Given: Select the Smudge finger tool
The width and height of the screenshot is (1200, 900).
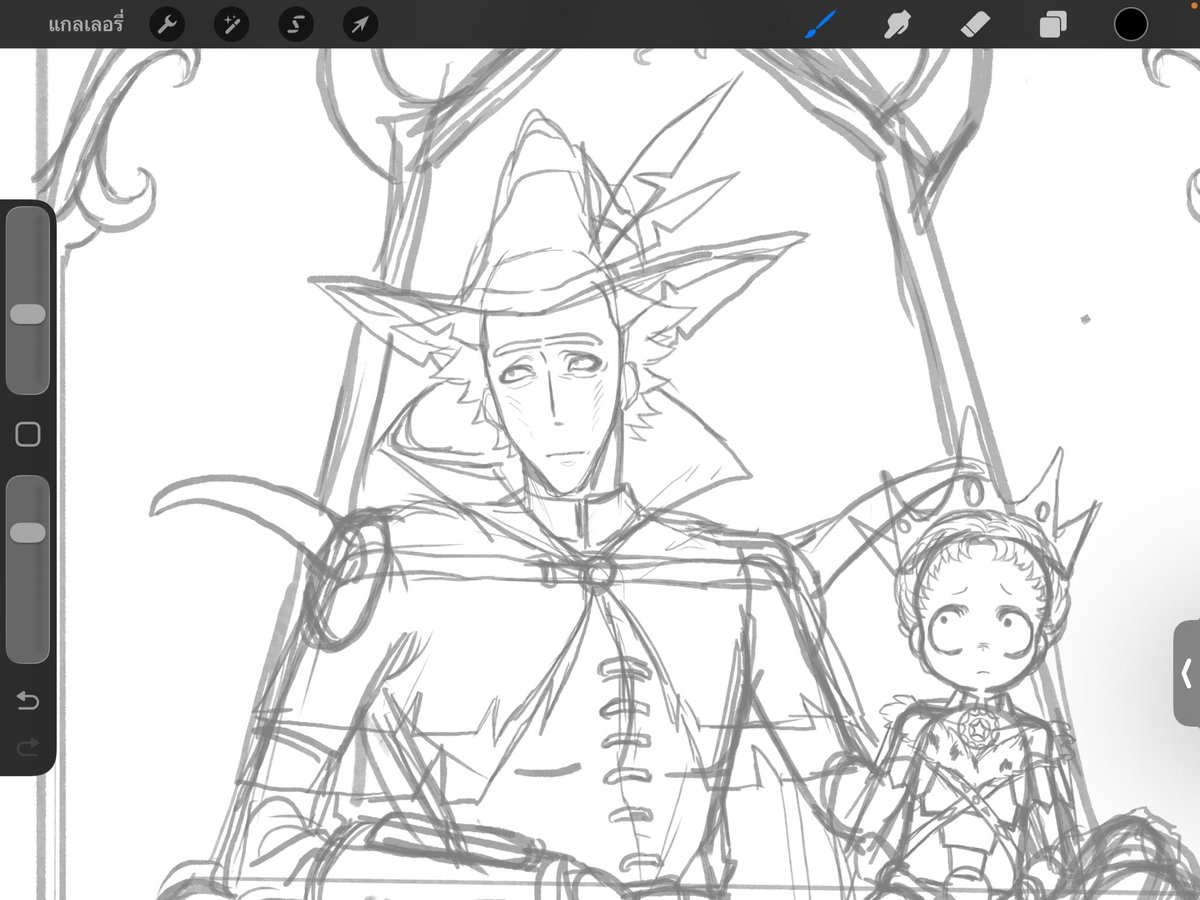Looking at the screenshot, I should (897, 24).
